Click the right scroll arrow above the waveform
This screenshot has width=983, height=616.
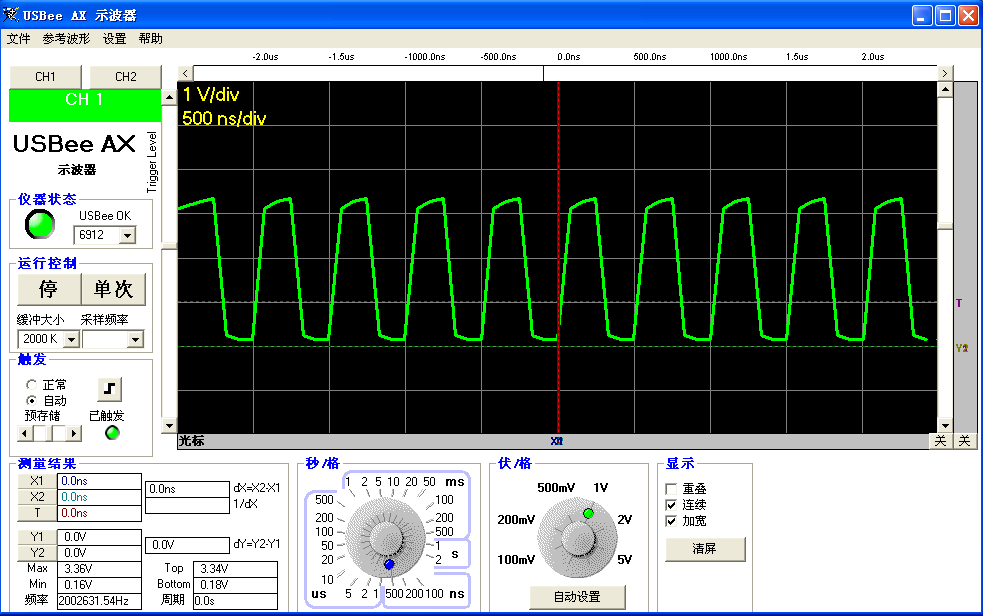coord(945,73)
